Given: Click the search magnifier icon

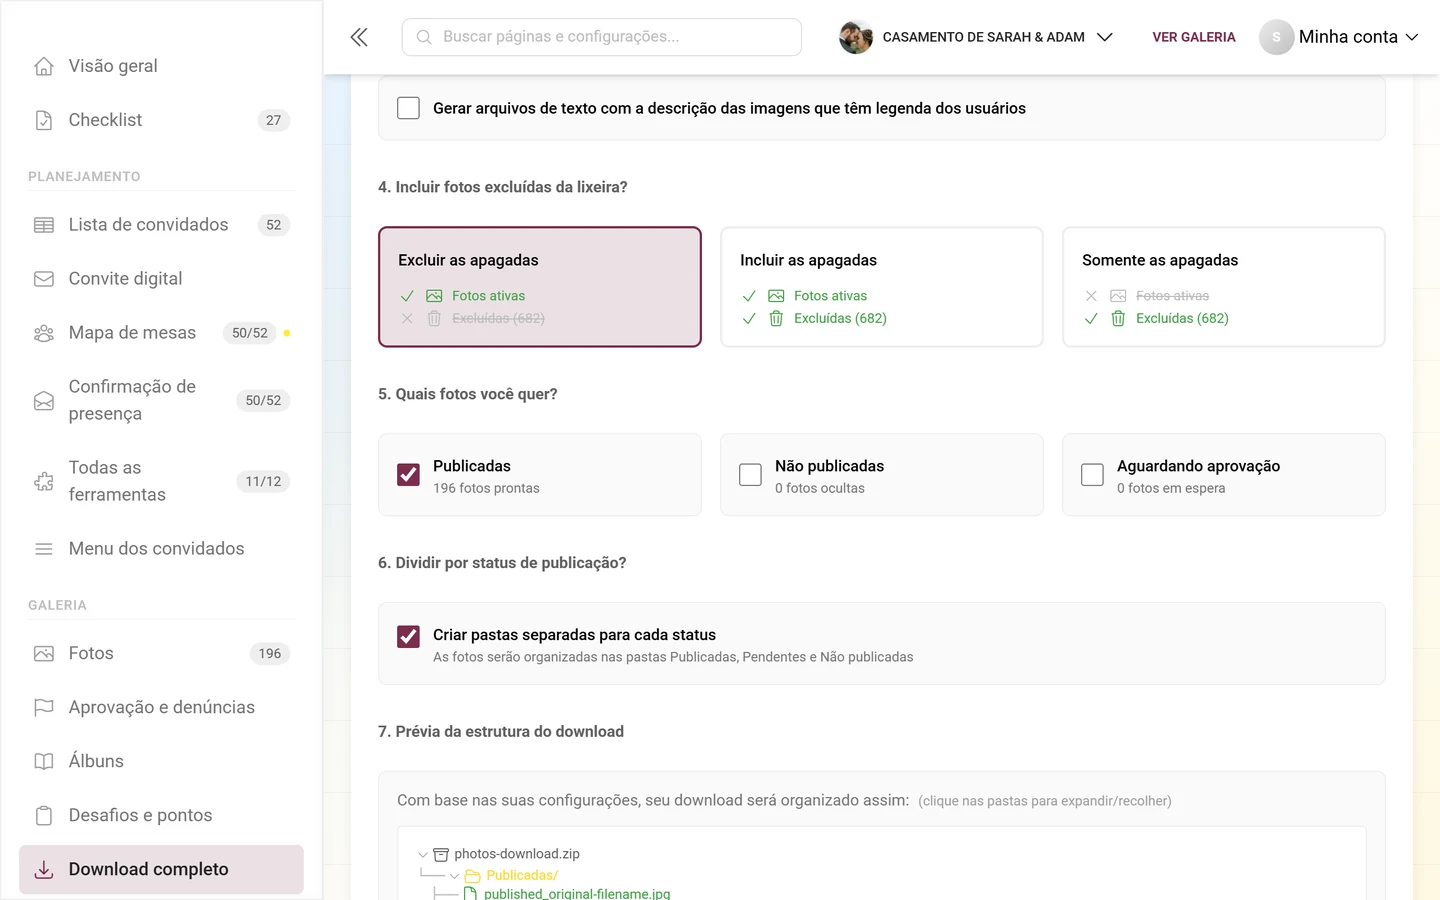Looking at the screenshot, I should coord(424,37).
